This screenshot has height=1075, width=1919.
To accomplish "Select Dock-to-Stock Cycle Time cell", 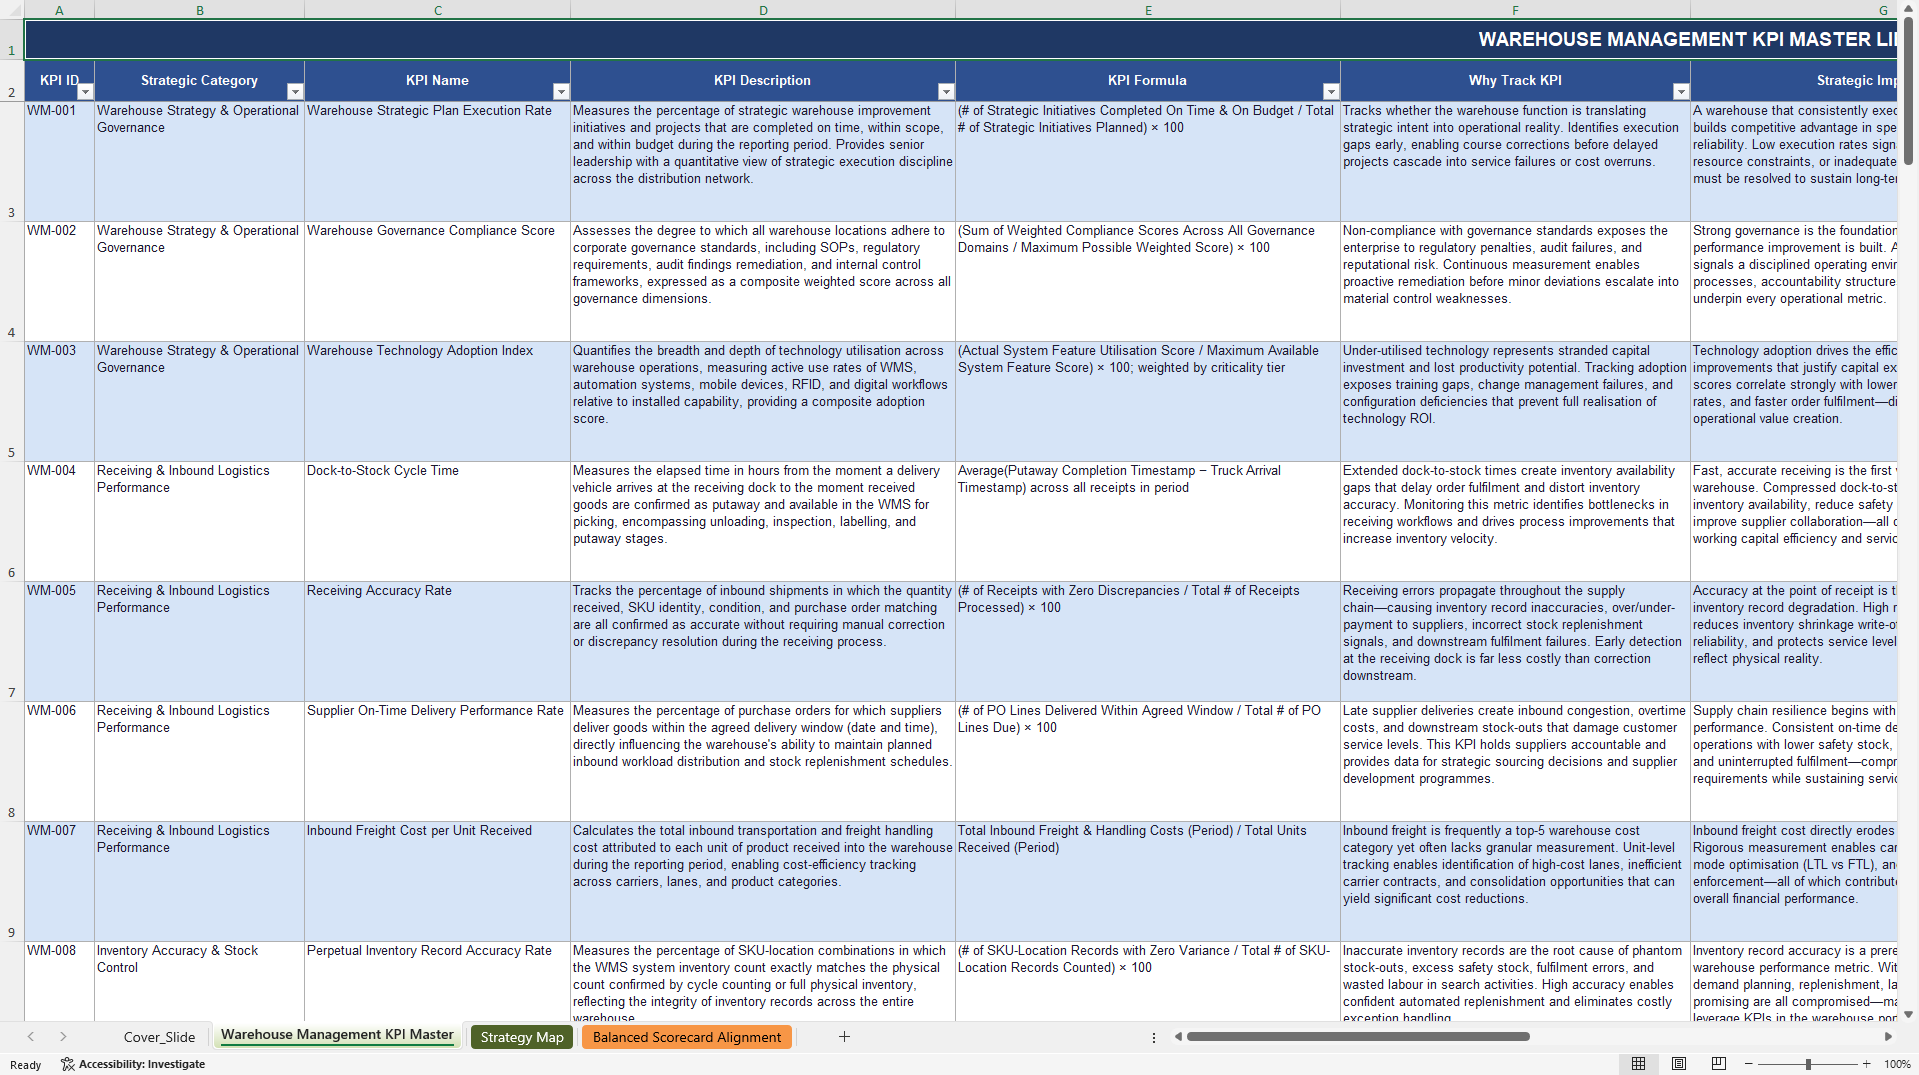I will (x=438, y=521).
